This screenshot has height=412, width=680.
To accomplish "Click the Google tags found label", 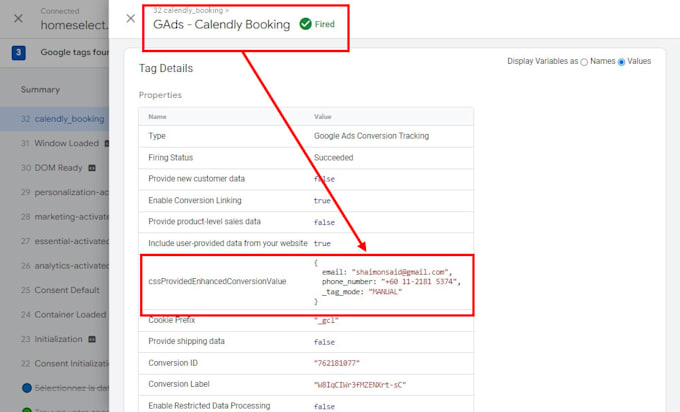I will point(75,52).
